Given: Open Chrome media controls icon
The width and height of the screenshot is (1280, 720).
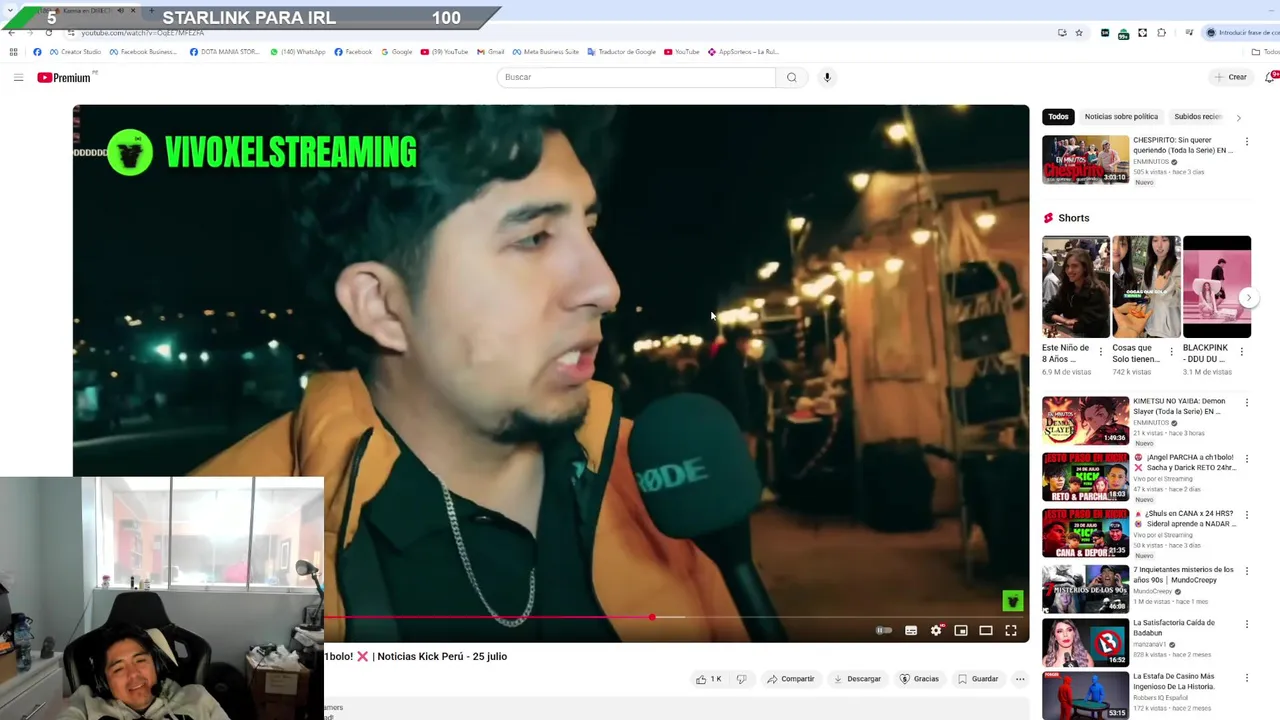Looking at the screenshot, I should pos(1189,32).
